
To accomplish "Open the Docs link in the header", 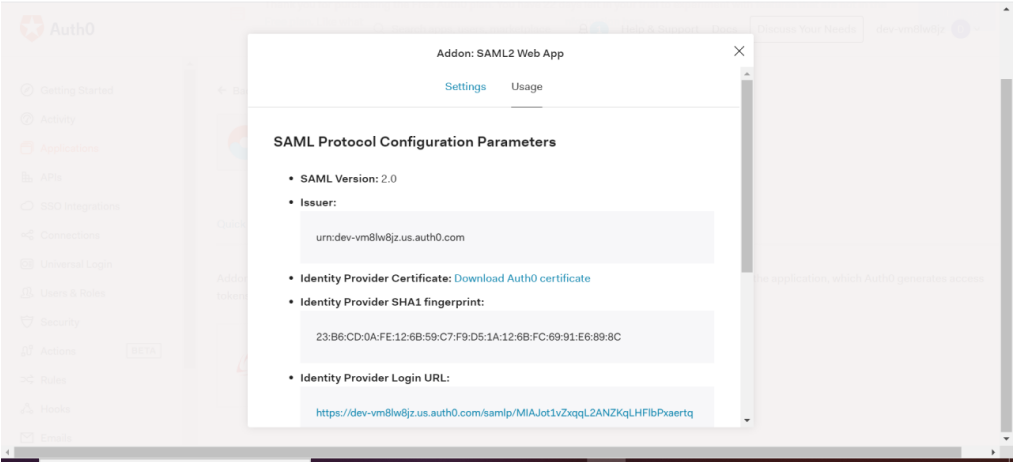I will tap(724, 29).
